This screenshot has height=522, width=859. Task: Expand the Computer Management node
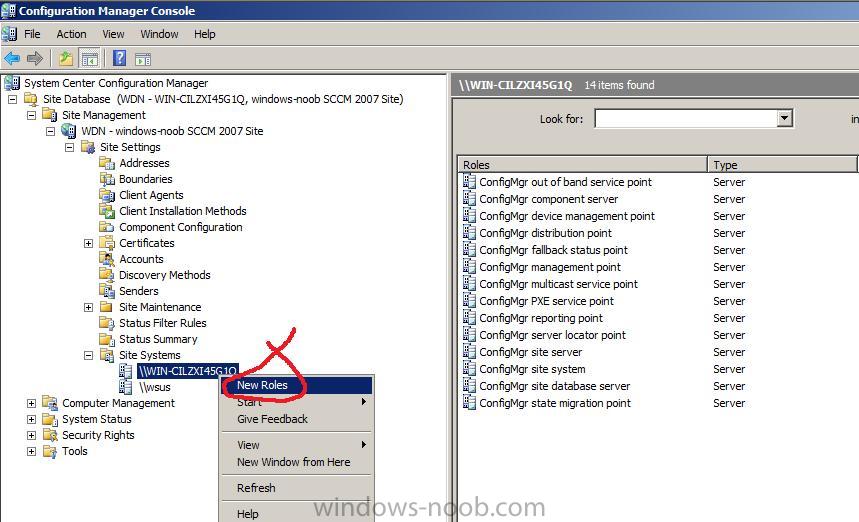coord(31,403)
